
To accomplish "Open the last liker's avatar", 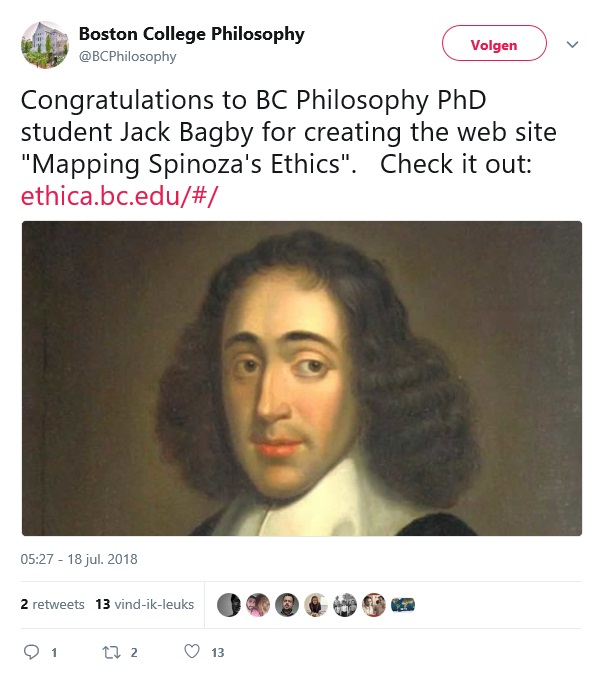I will click(402, 604).
